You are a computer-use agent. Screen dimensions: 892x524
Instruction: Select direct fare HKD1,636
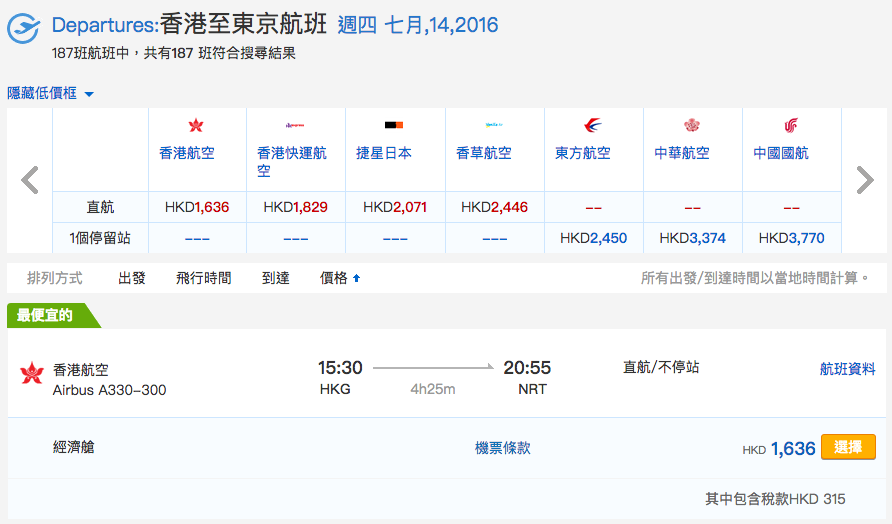coord(197,207)
